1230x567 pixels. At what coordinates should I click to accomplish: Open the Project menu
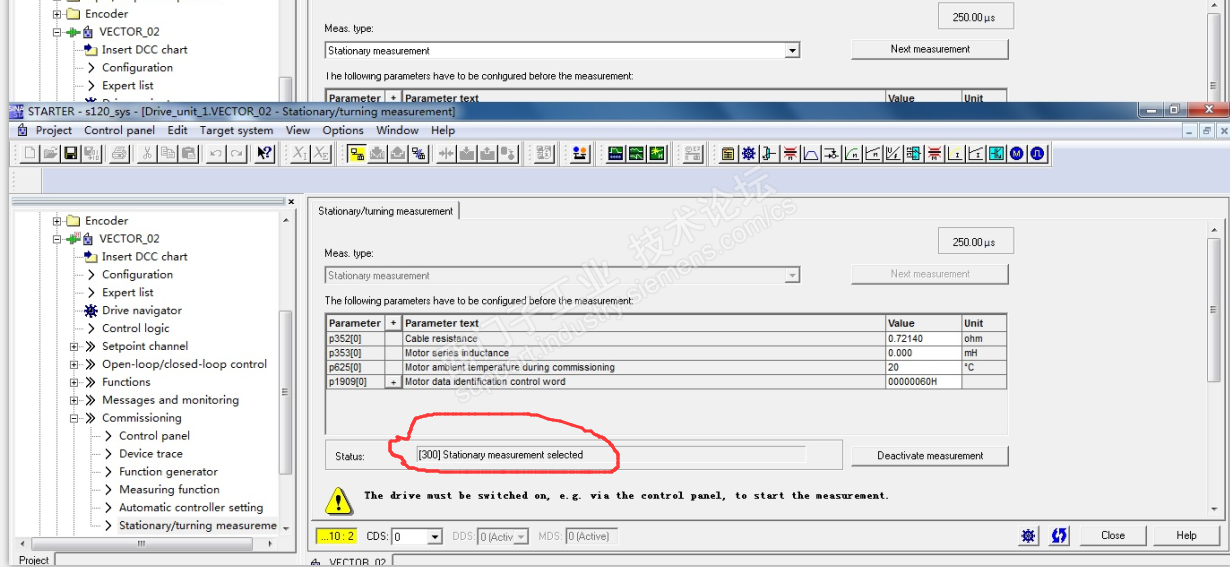tap(54, 130)
